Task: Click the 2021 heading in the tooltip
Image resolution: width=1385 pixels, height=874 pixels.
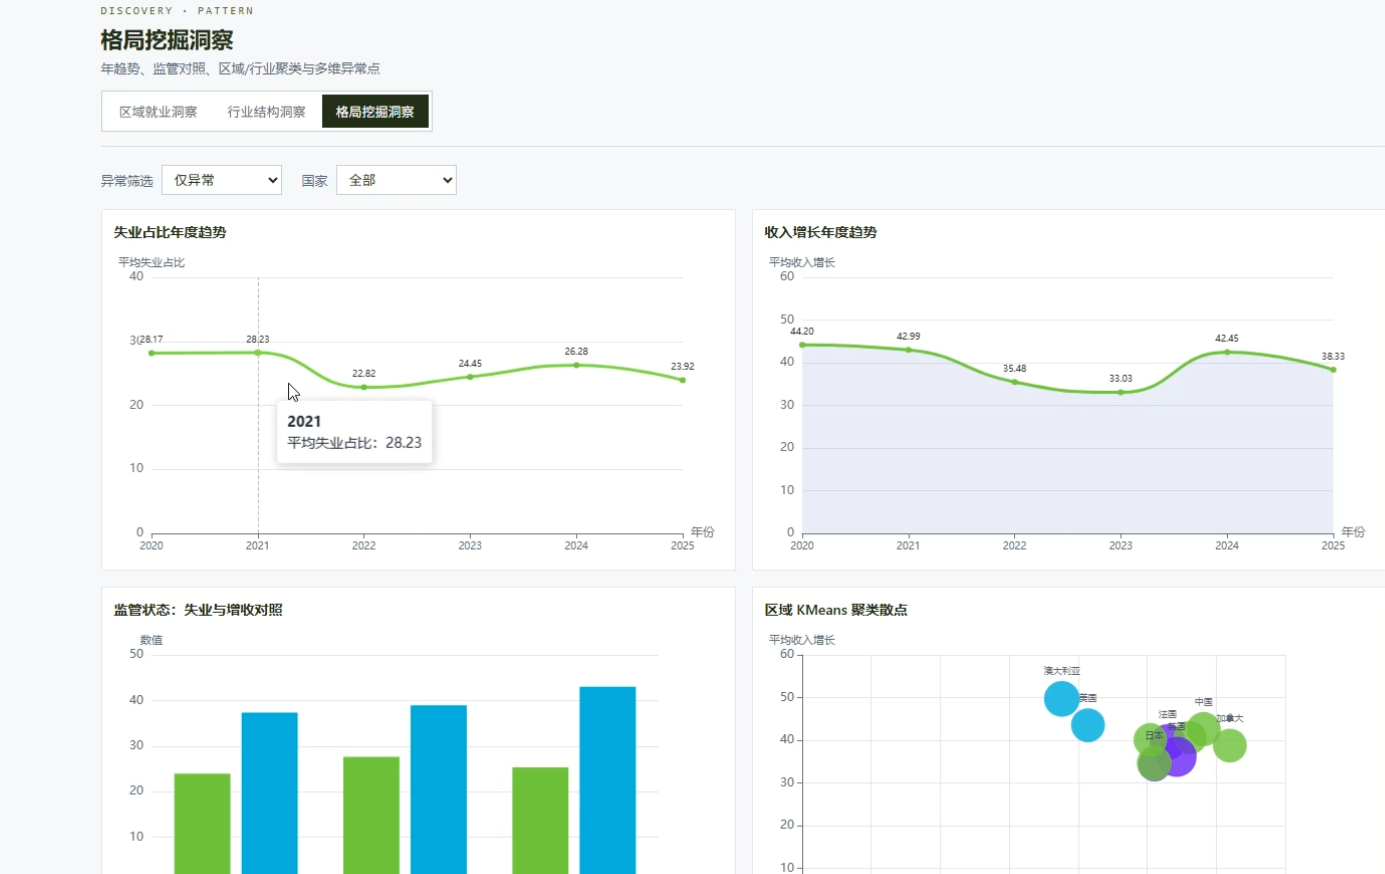Action: [304, 422]
